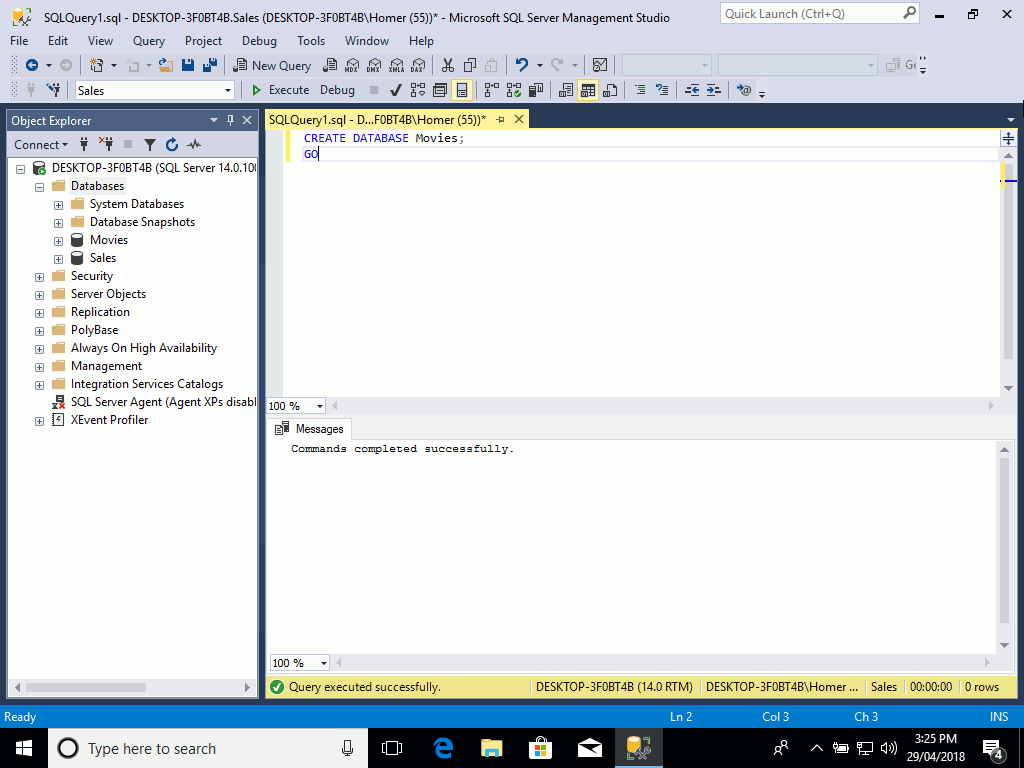Expand the Movies database node

click(x=58, y=241)
